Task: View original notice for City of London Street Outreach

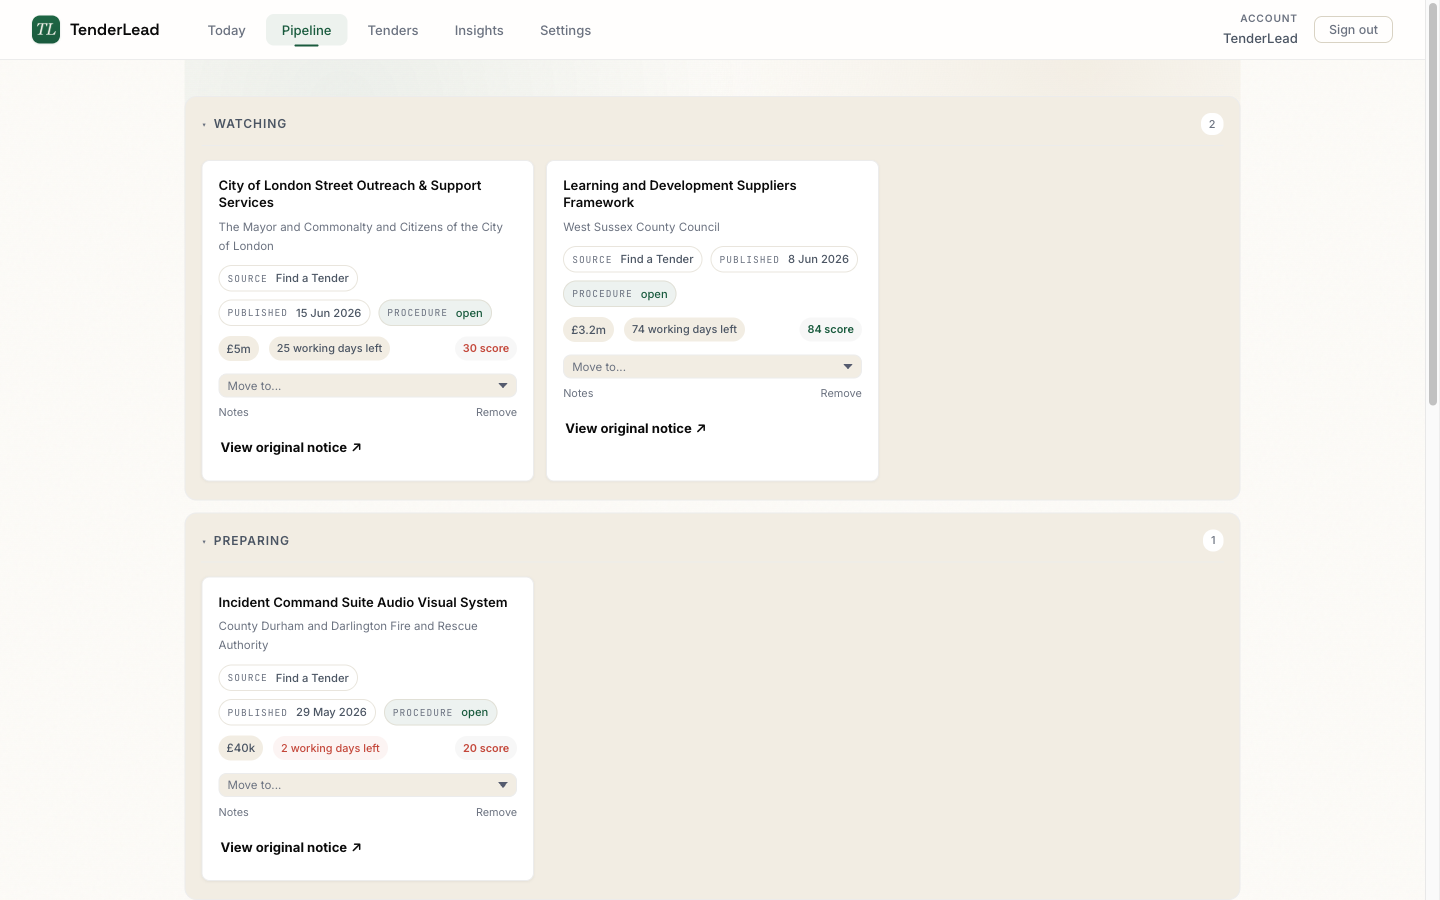Action: click(x=291, y=447)
